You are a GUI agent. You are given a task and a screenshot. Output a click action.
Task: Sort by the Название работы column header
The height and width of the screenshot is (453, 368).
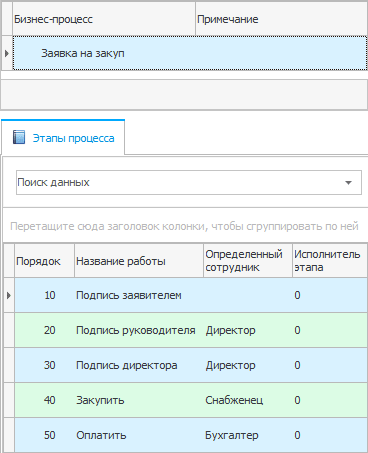[x=139, y=261]
